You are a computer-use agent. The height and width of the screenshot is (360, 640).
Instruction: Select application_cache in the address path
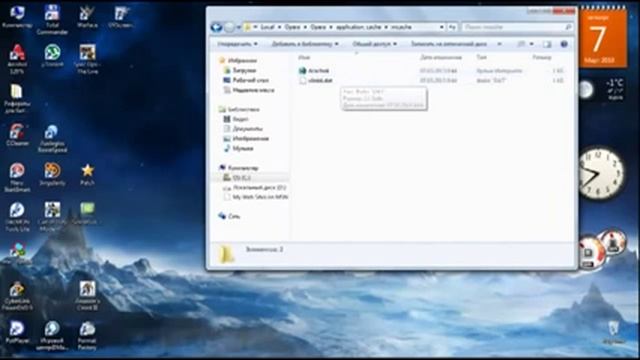358,27
